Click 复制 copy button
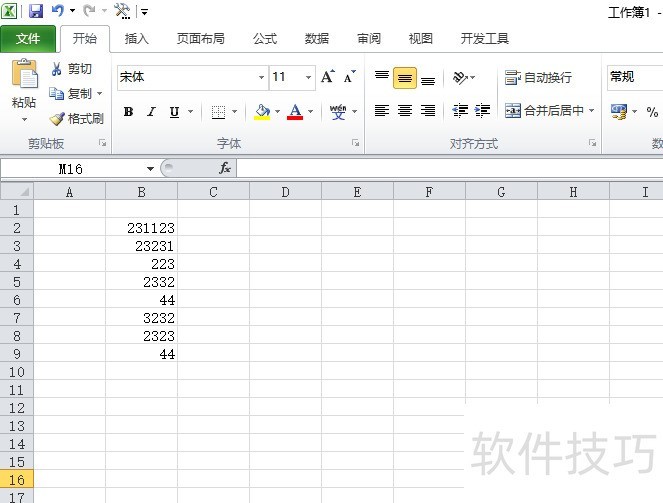 (x=70, y=93)
